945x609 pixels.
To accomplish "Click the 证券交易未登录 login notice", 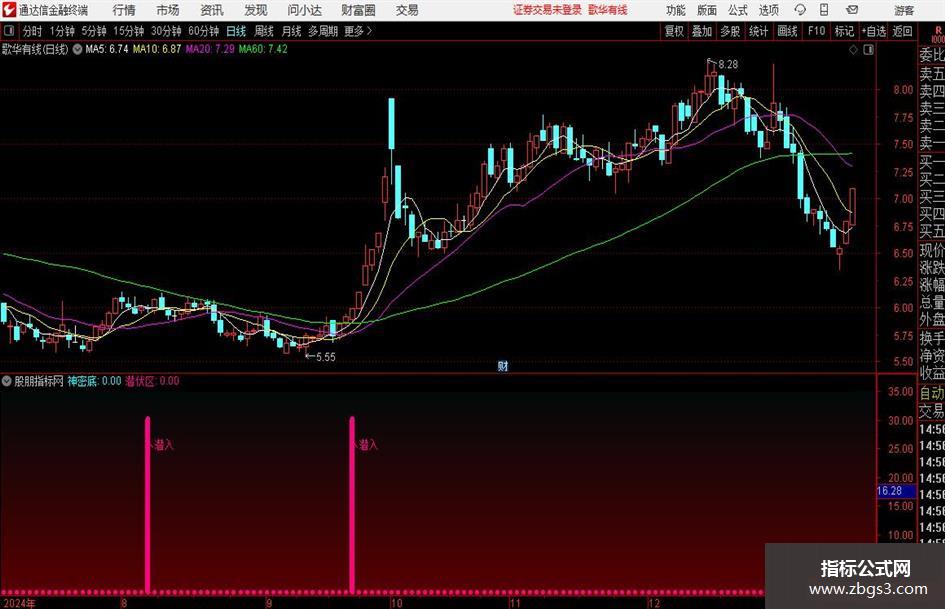I will 547,10.
